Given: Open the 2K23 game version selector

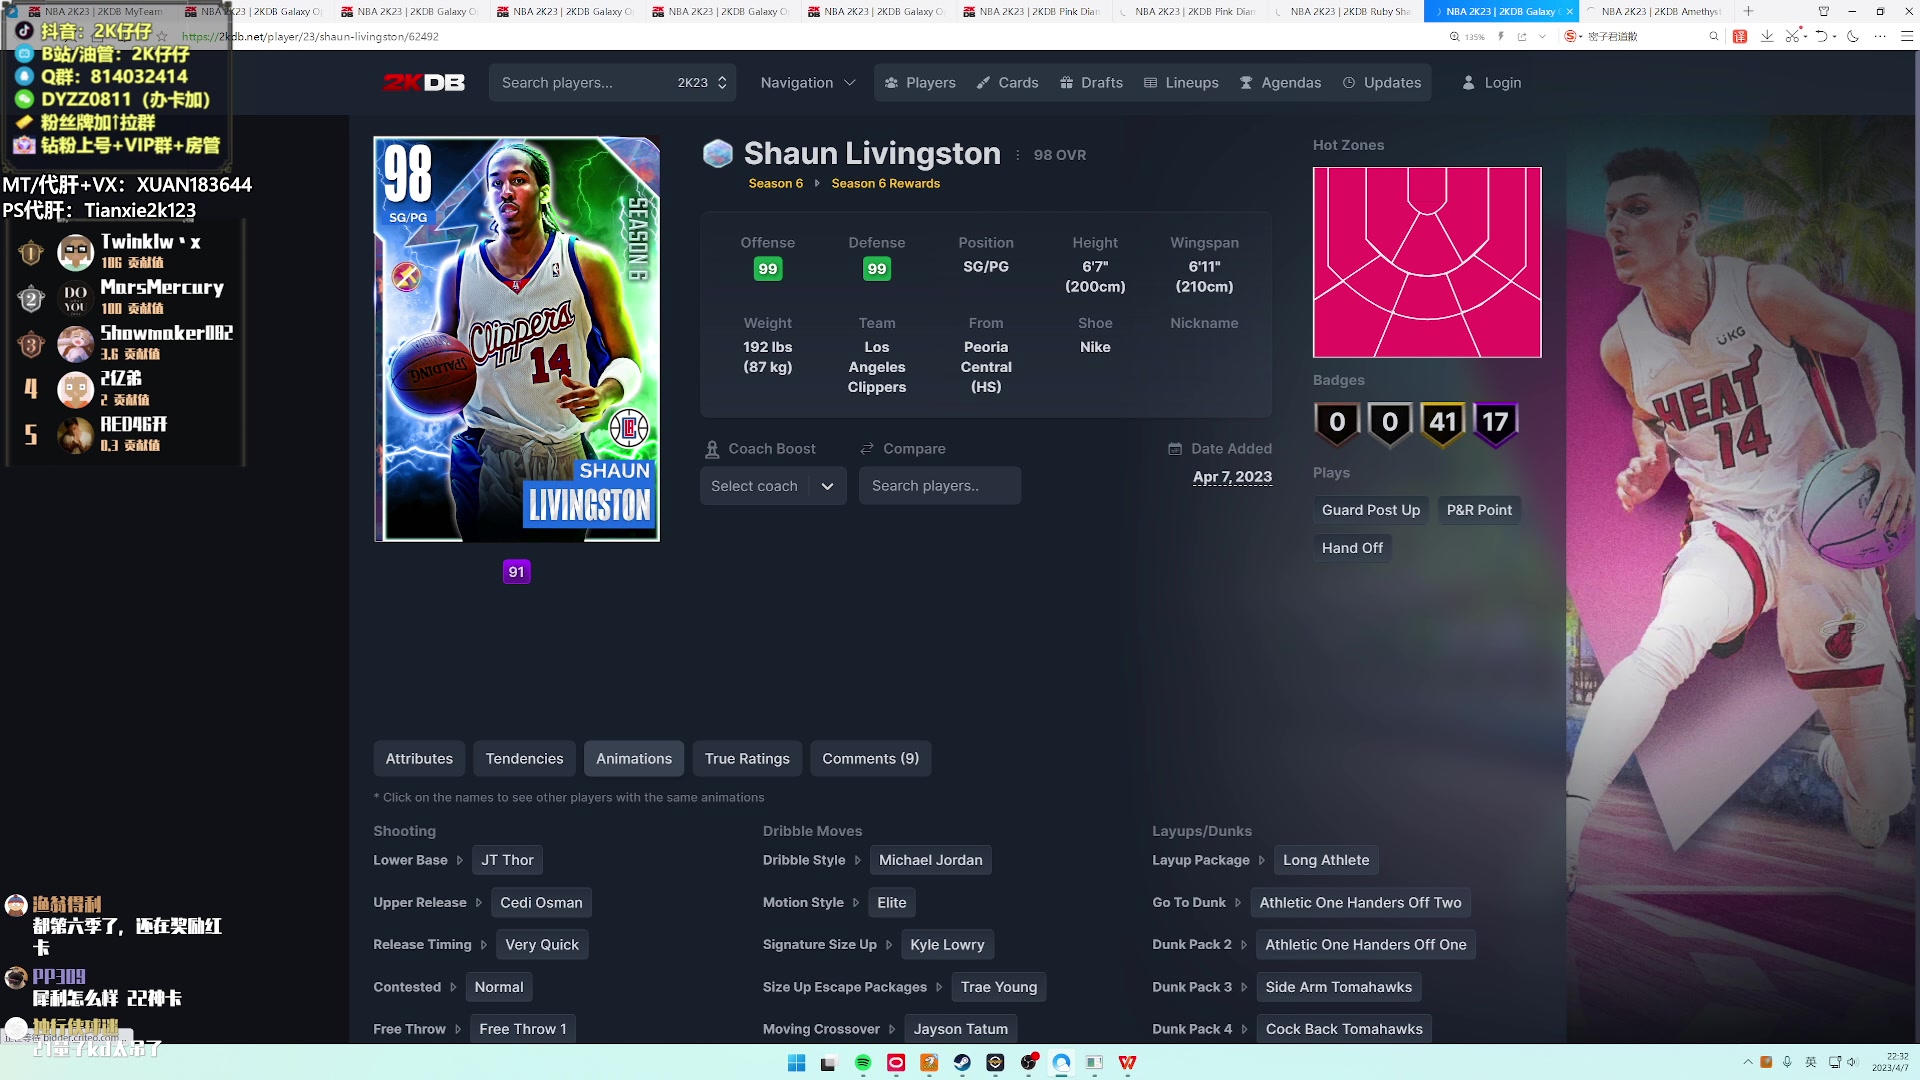Looking at the screenshot, I should (x=702, y=83).
